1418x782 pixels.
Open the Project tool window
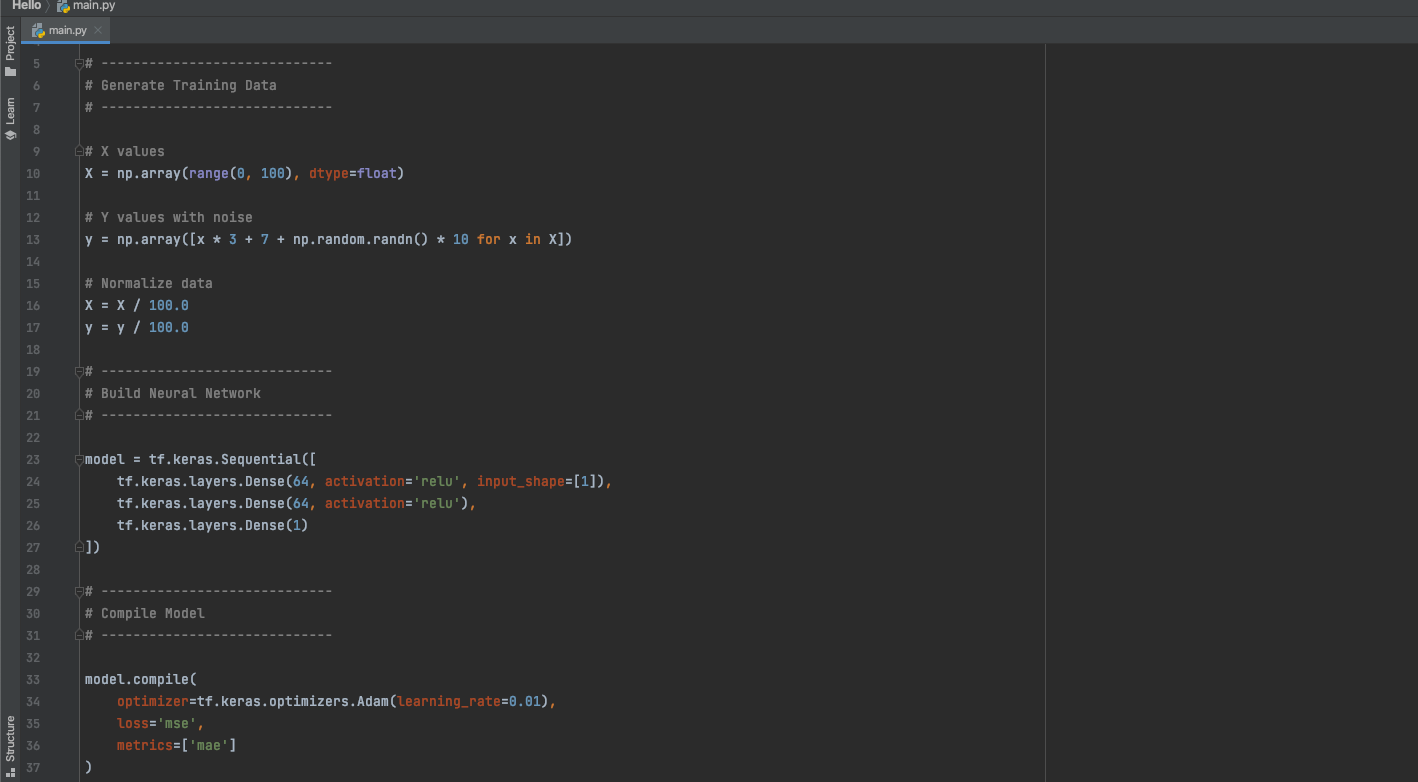pos(10,51)
